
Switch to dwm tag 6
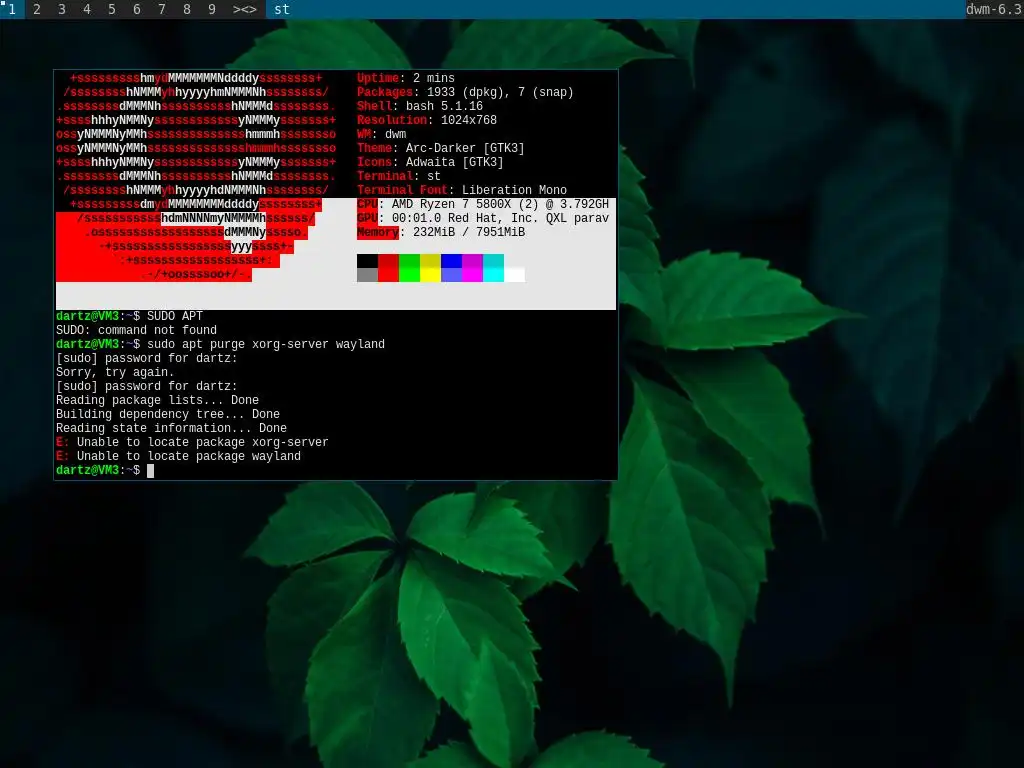click(136, 9)
